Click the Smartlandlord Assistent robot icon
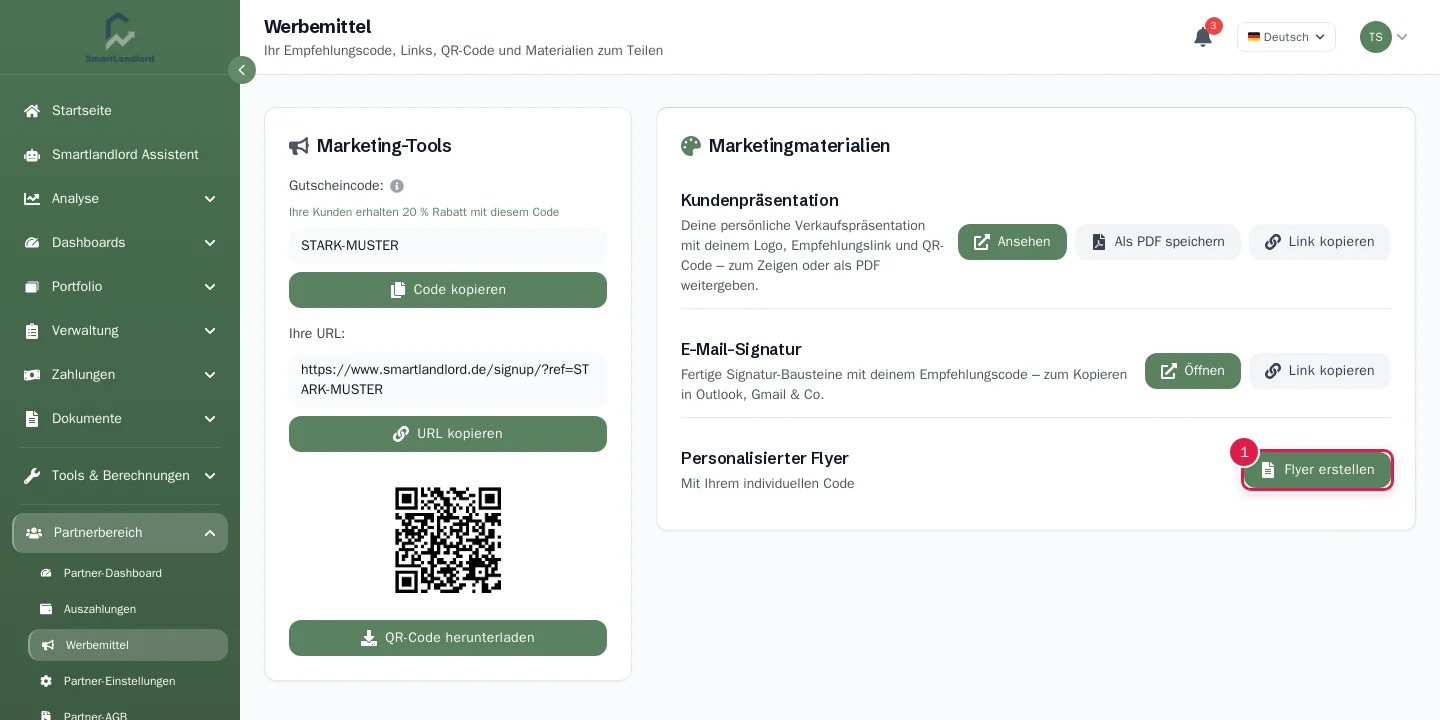The height and width of the screenshot is (720, 1440). click(32, 155)
